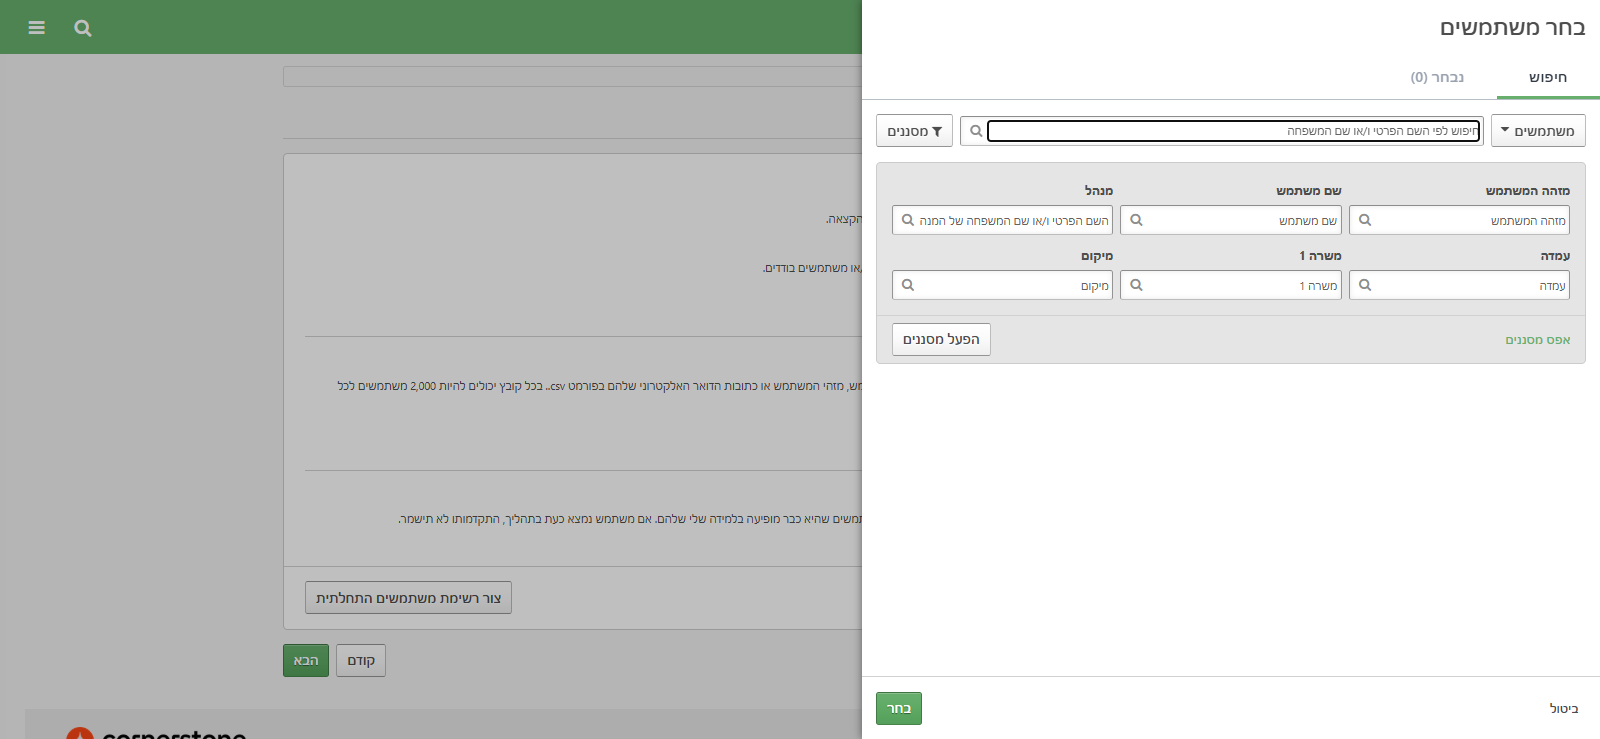Open the hamburger navigation menu

pos(37,28)
